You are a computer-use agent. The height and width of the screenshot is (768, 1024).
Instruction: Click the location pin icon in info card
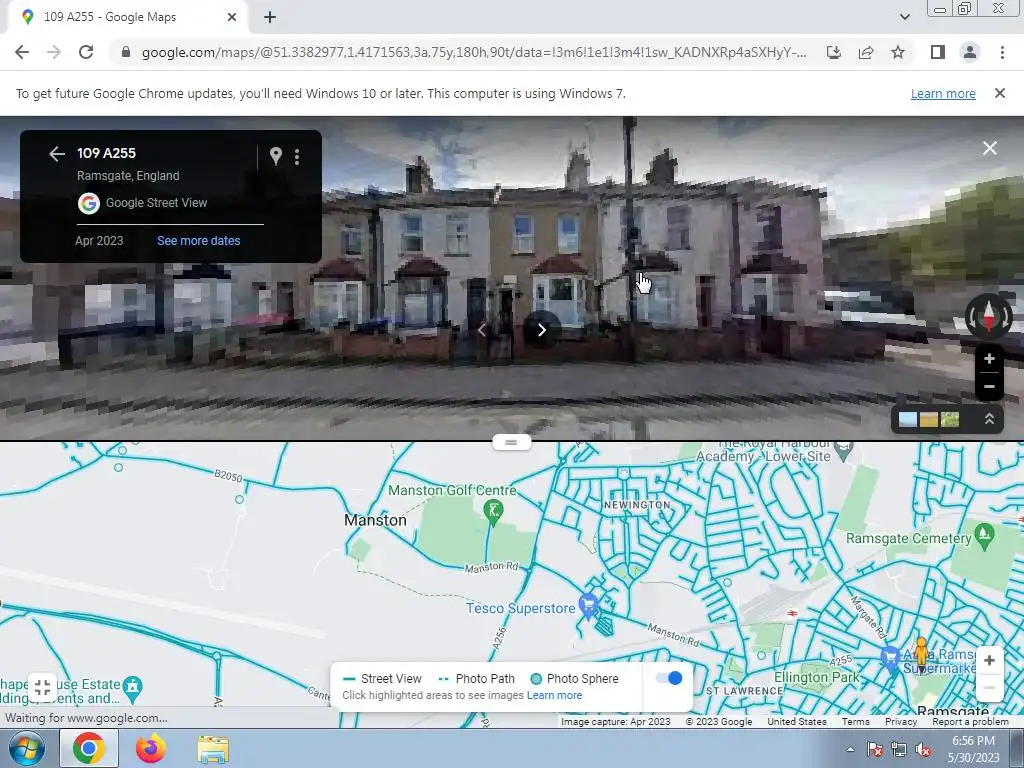click(x=276, y=155)
